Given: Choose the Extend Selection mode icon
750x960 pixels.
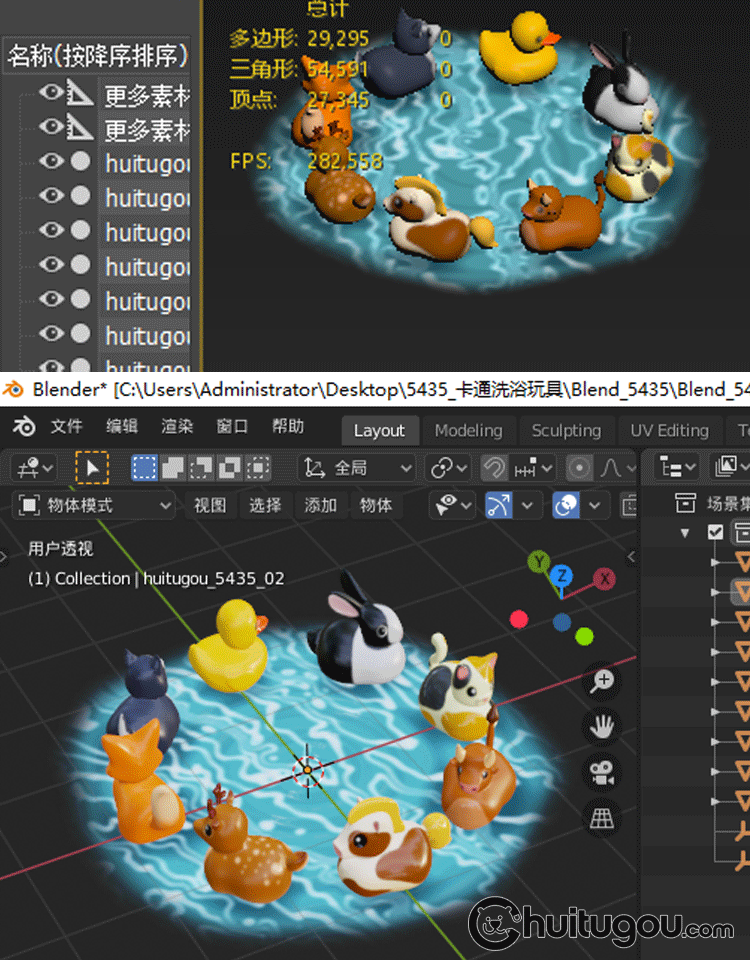Looking at the screenshot, I should tap(173, 468).
